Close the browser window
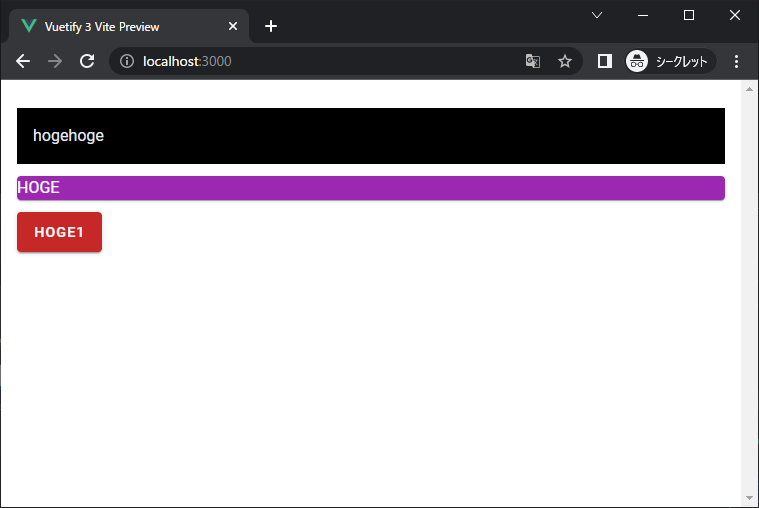The width and height of the screenshot is (759, 508). click(735, 15)
